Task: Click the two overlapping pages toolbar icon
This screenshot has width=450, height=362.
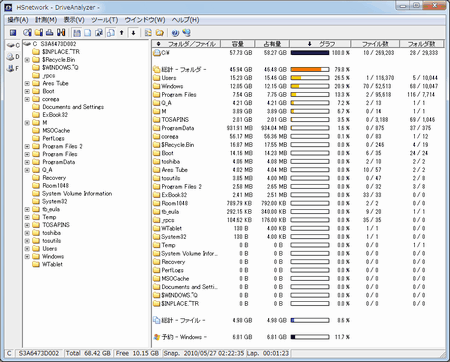Action: 110,33
